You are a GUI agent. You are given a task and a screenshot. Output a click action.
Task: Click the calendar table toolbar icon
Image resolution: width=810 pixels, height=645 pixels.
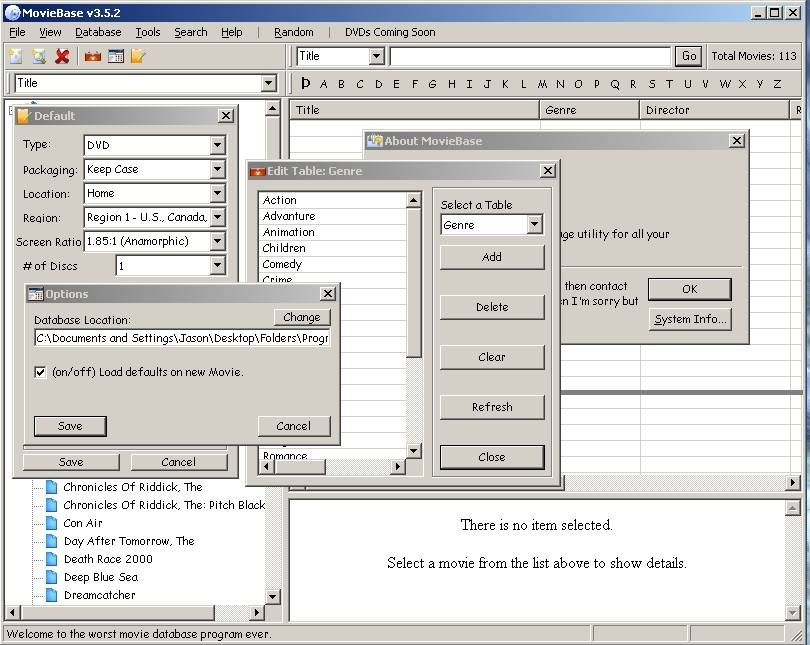(x=116, y=57)
